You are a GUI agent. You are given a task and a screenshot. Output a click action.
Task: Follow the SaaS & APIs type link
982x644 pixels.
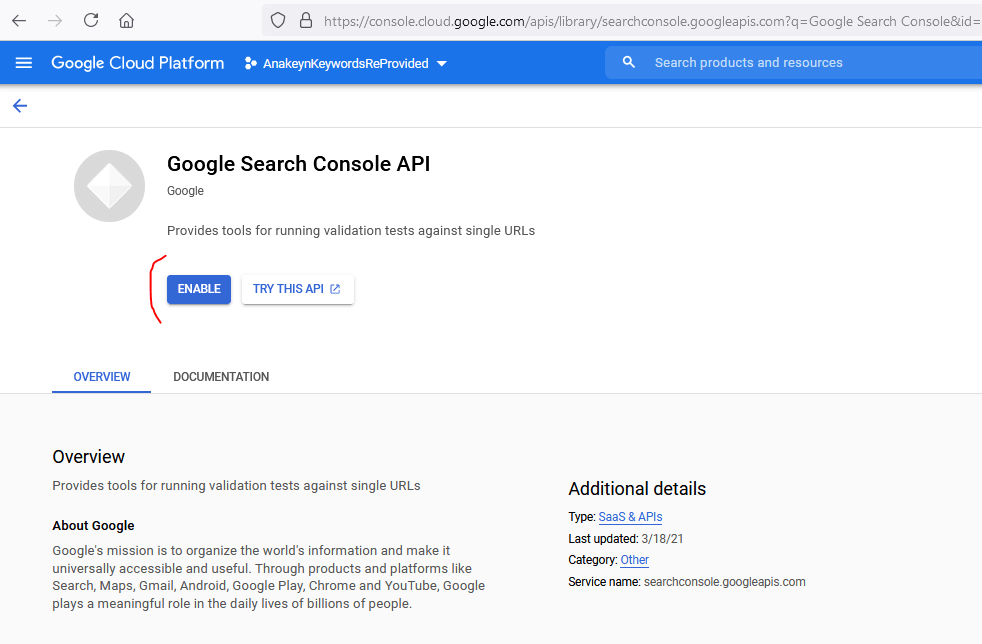coord(630,517)
